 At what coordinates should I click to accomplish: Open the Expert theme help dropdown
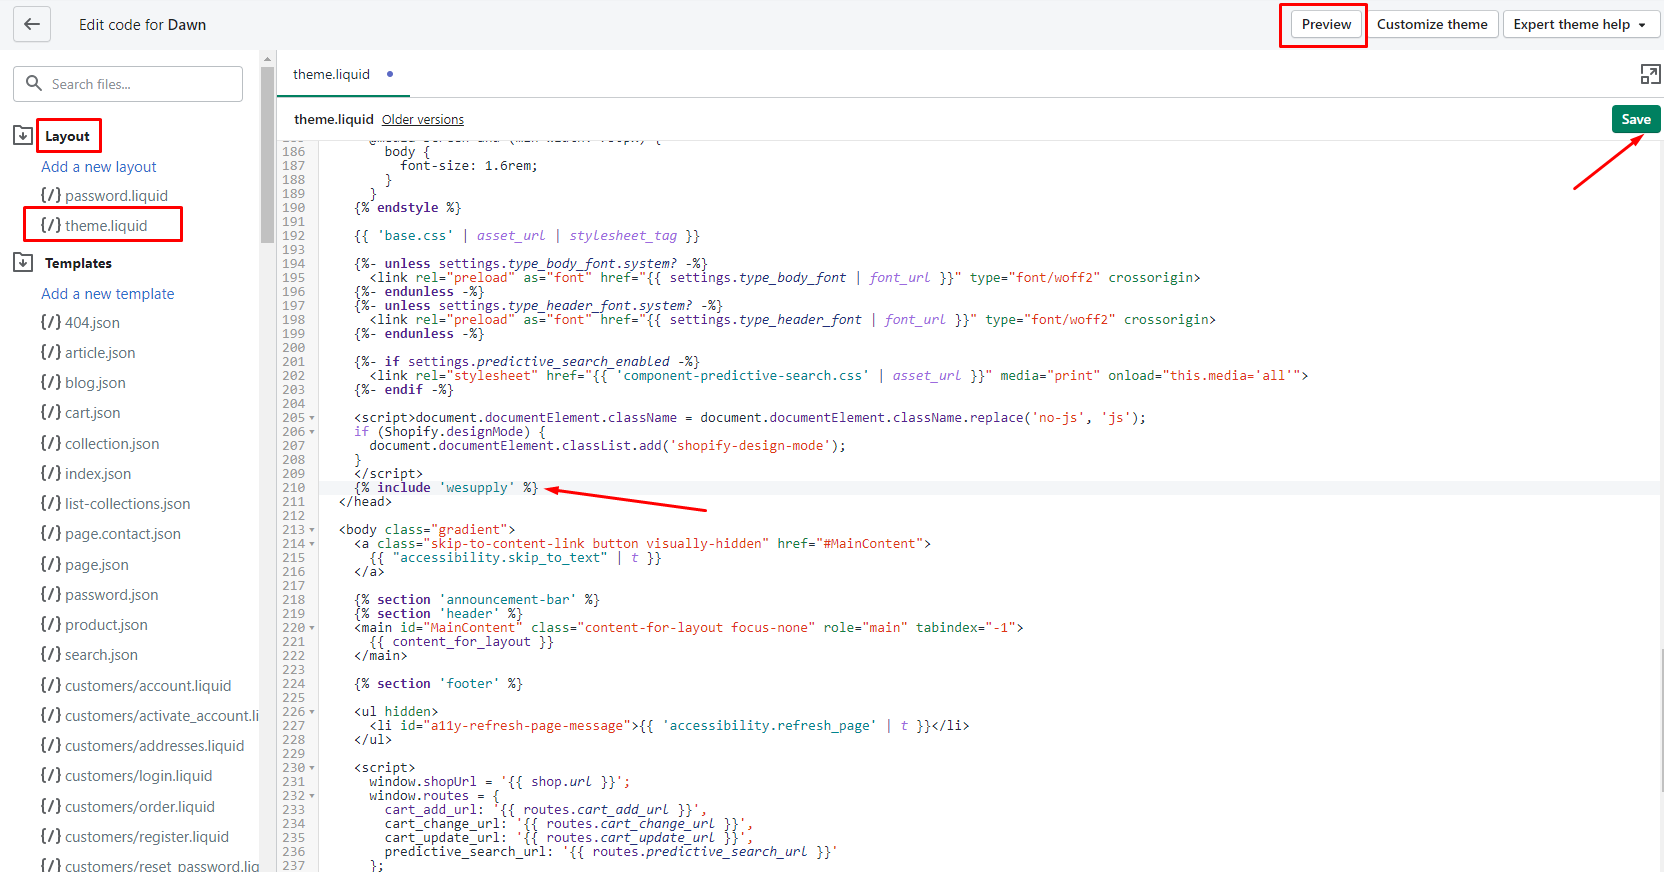click(x=1582, y=24)
